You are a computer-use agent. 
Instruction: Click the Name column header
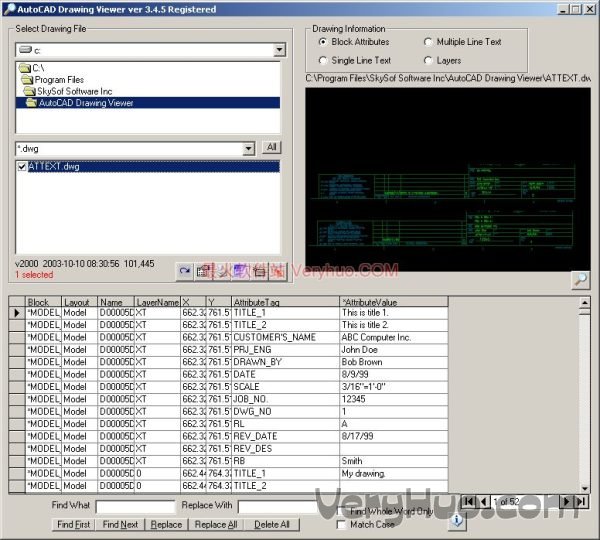tap(116, 302)
